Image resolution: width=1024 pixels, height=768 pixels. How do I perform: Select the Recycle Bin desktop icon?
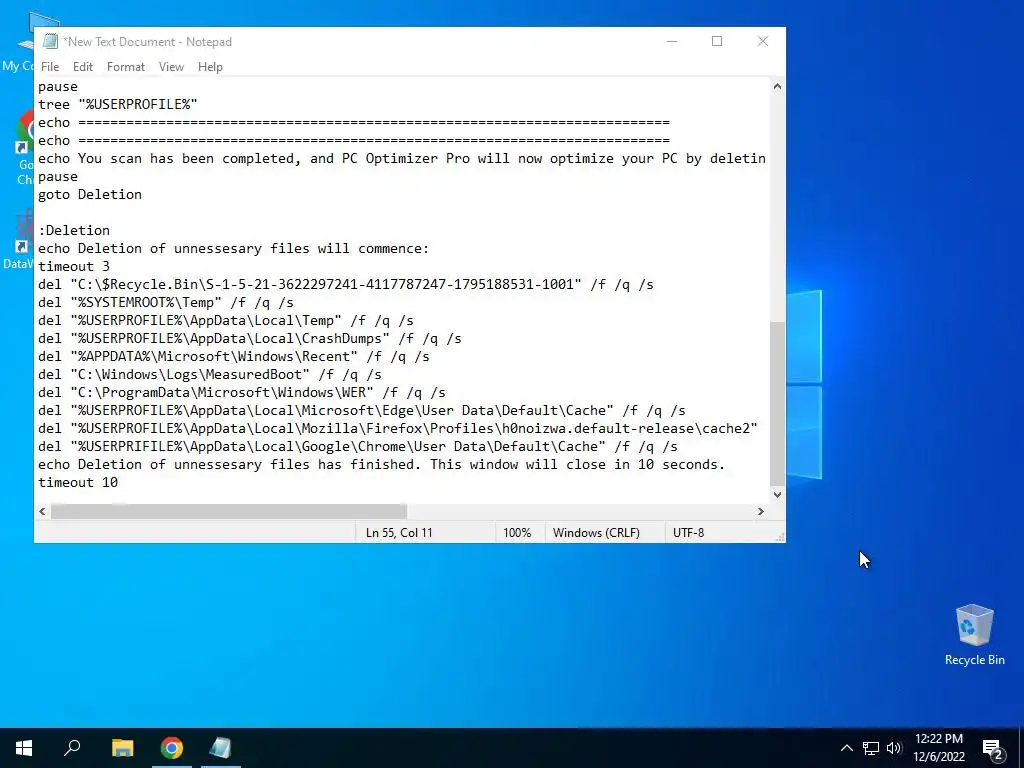974,635
